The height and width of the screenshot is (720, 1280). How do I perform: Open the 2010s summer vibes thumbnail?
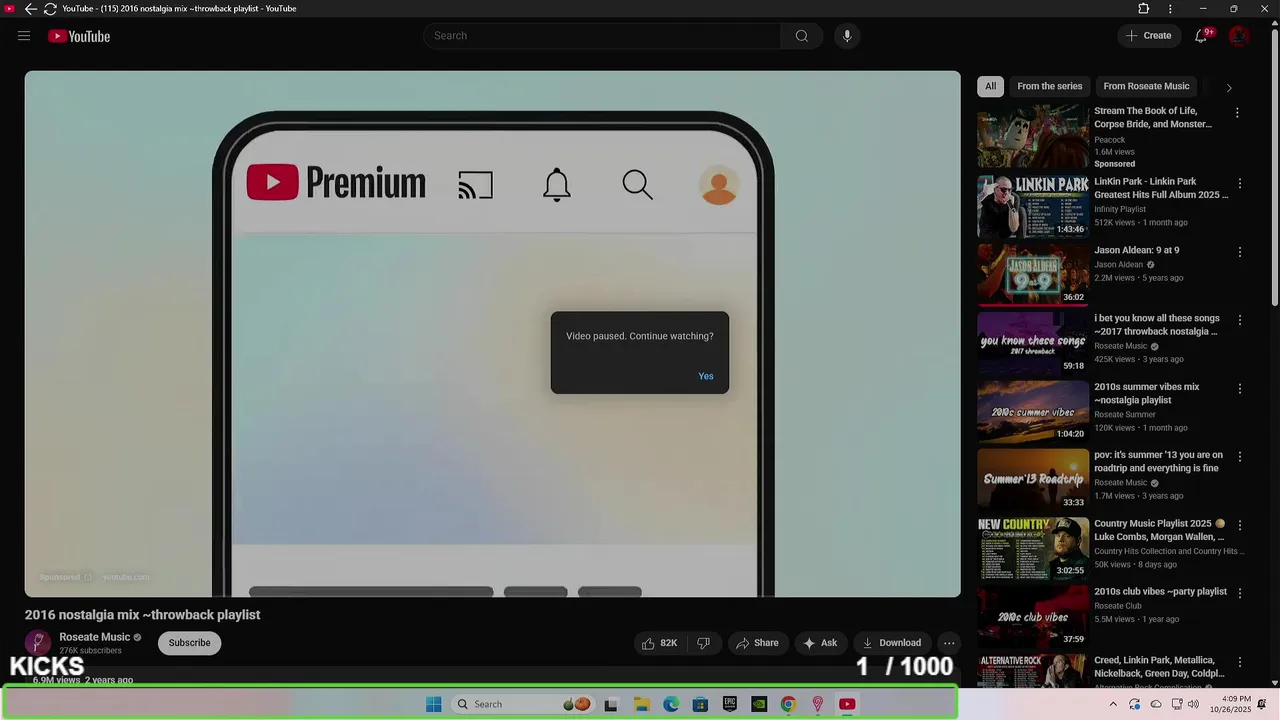(1033, 411)
